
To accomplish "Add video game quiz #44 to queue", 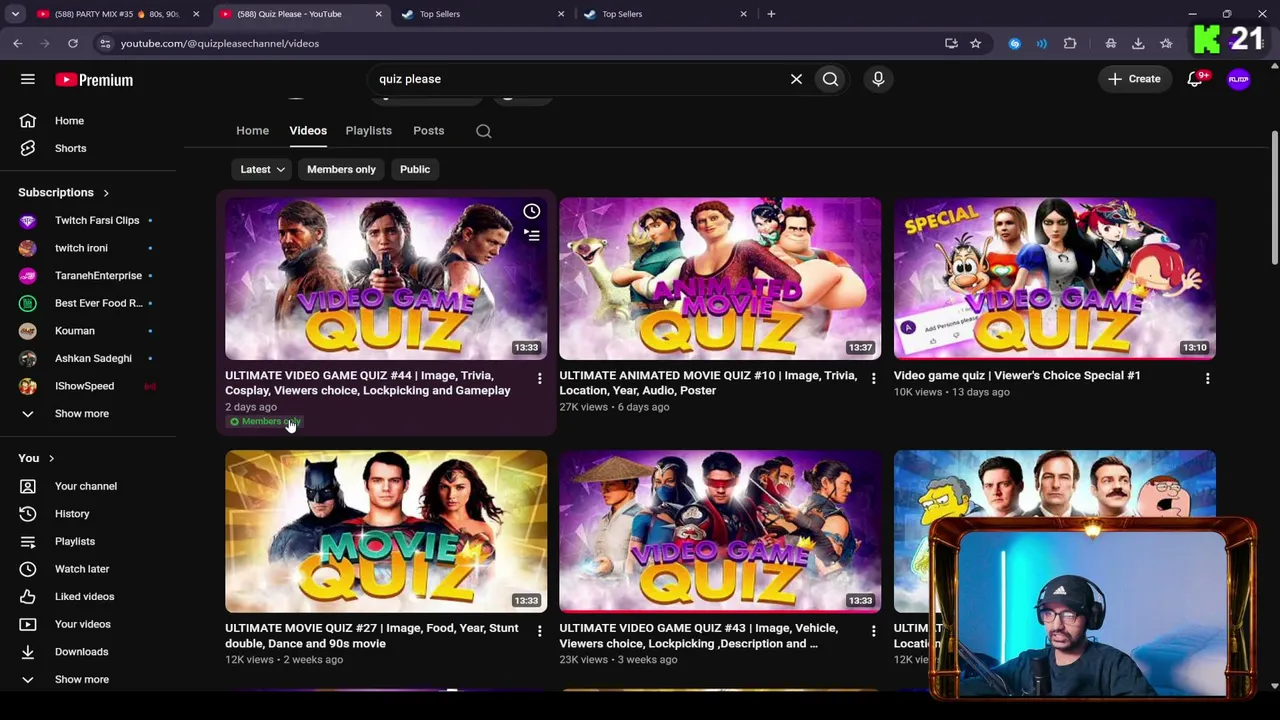I will [532, 235].
